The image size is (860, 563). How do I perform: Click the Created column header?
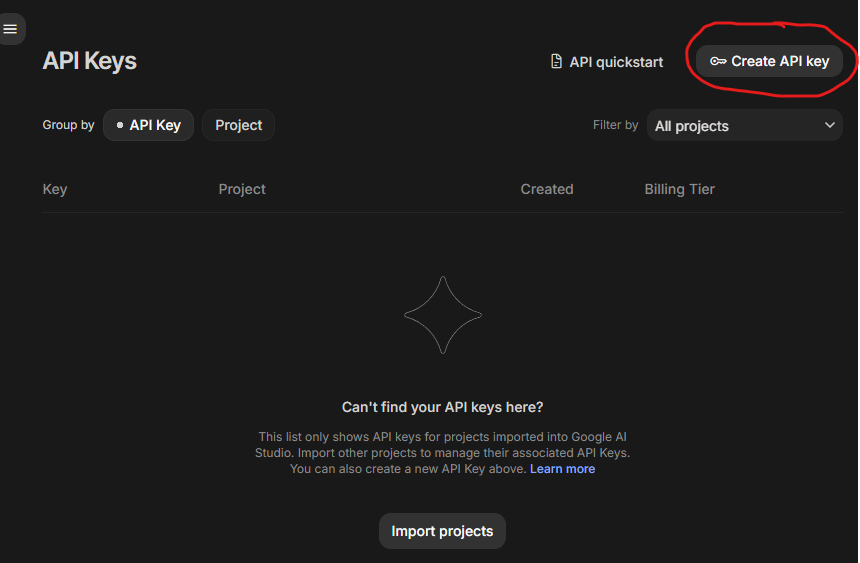point(547,189)
